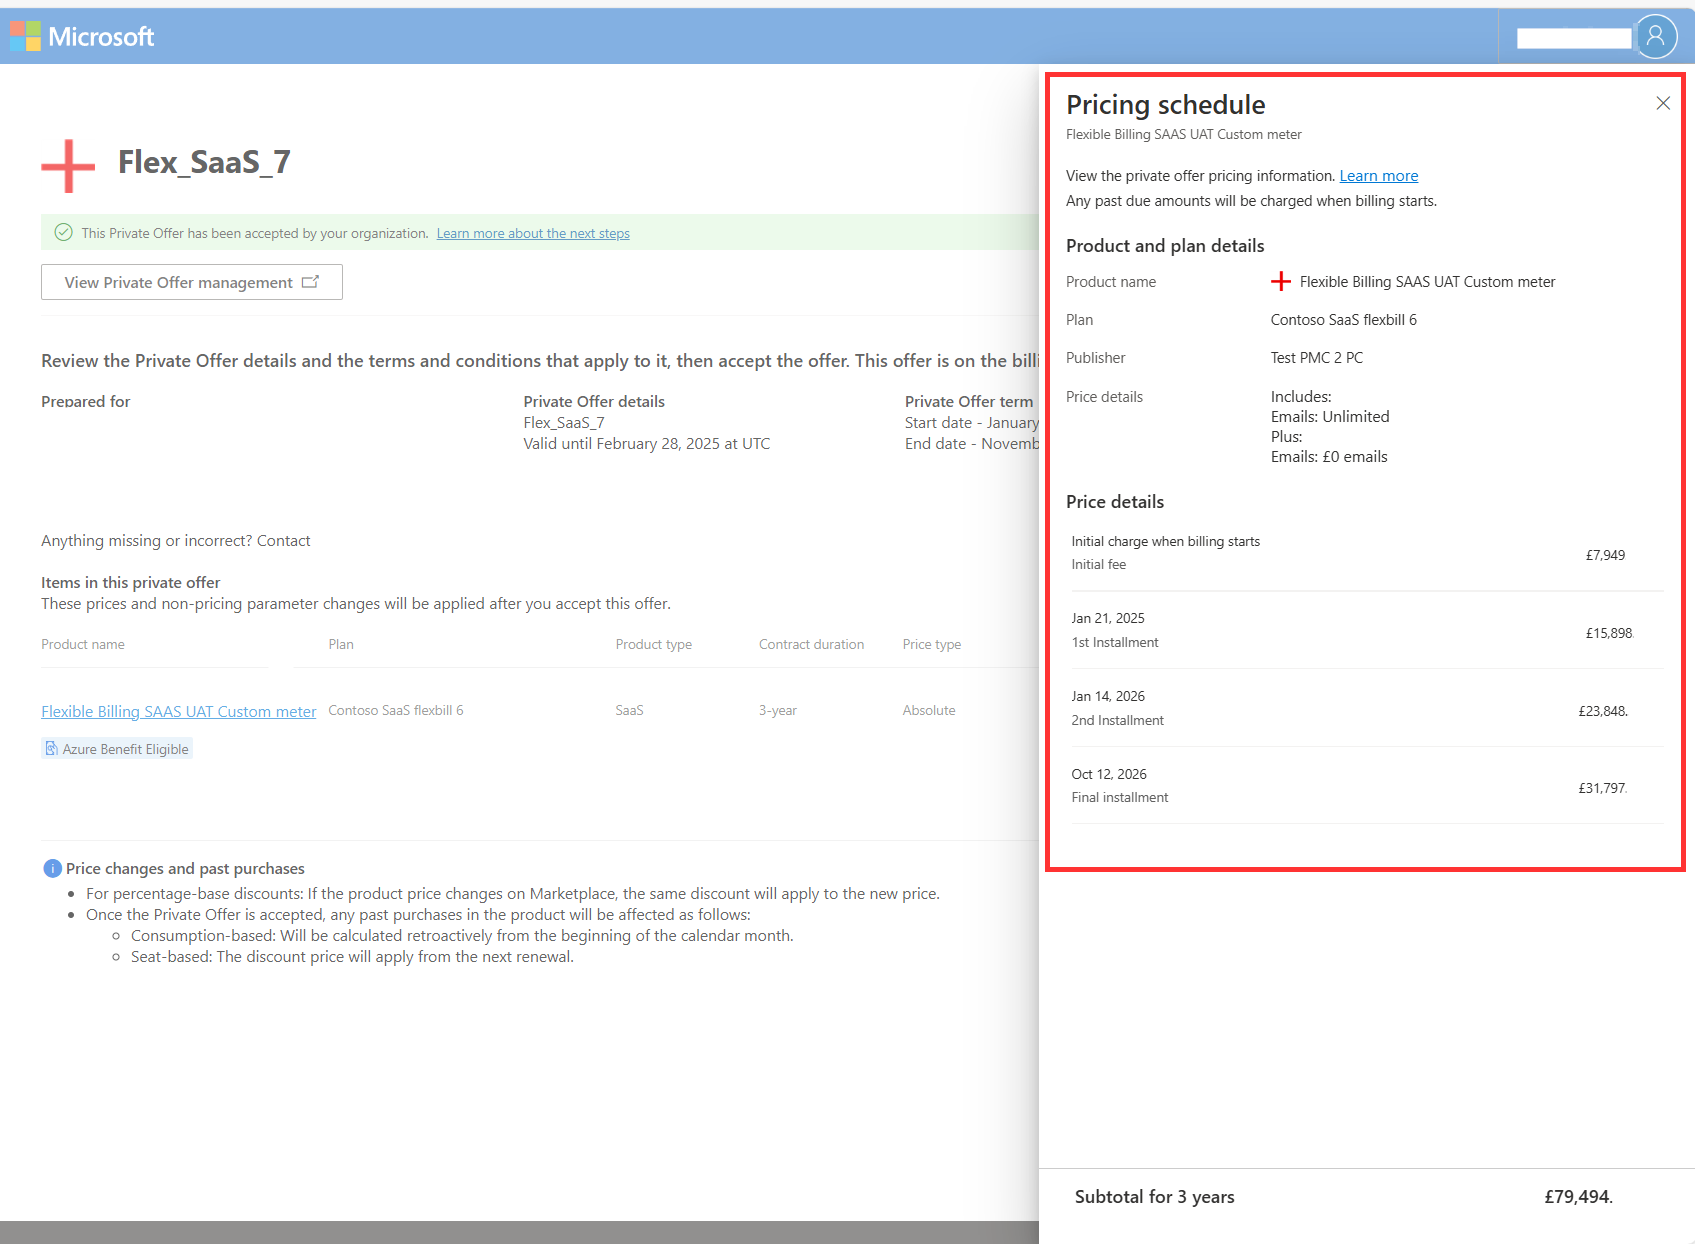Click Contact under anything missing or incorrect

[x=283, y=540]
